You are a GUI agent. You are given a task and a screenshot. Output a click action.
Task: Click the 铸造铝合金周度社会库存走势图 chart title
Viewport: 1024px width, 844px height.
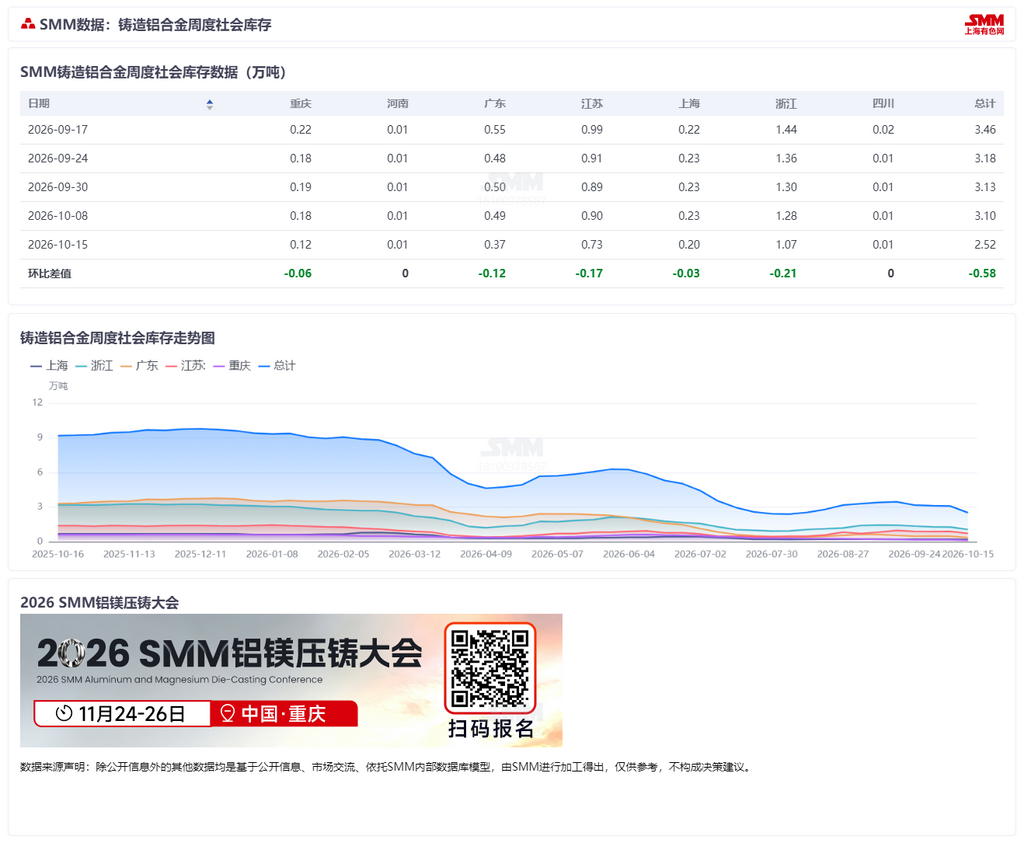[x=118, y=338]
